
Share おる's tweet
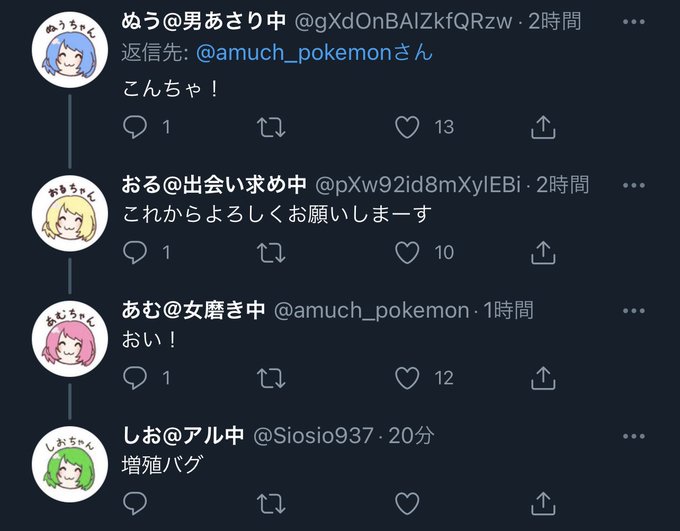click(543, 252)
